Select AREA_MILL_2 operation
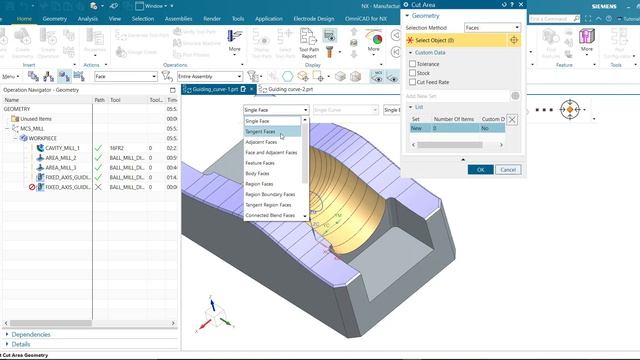The width and height of the screenshot is (640, 360). click(60, 158)
